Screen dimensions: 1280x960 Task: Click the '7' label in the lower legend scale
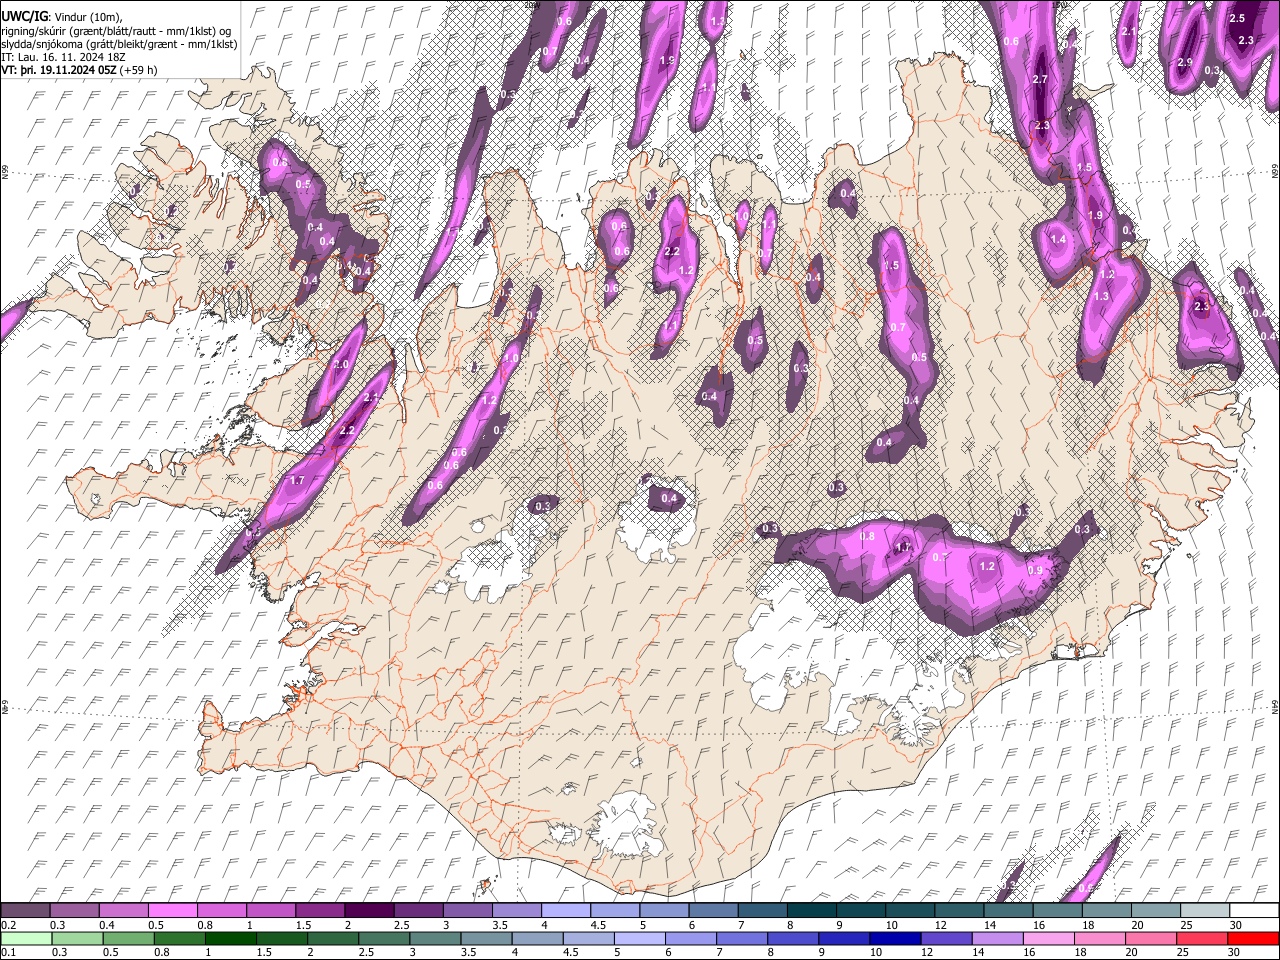(719, 952)
